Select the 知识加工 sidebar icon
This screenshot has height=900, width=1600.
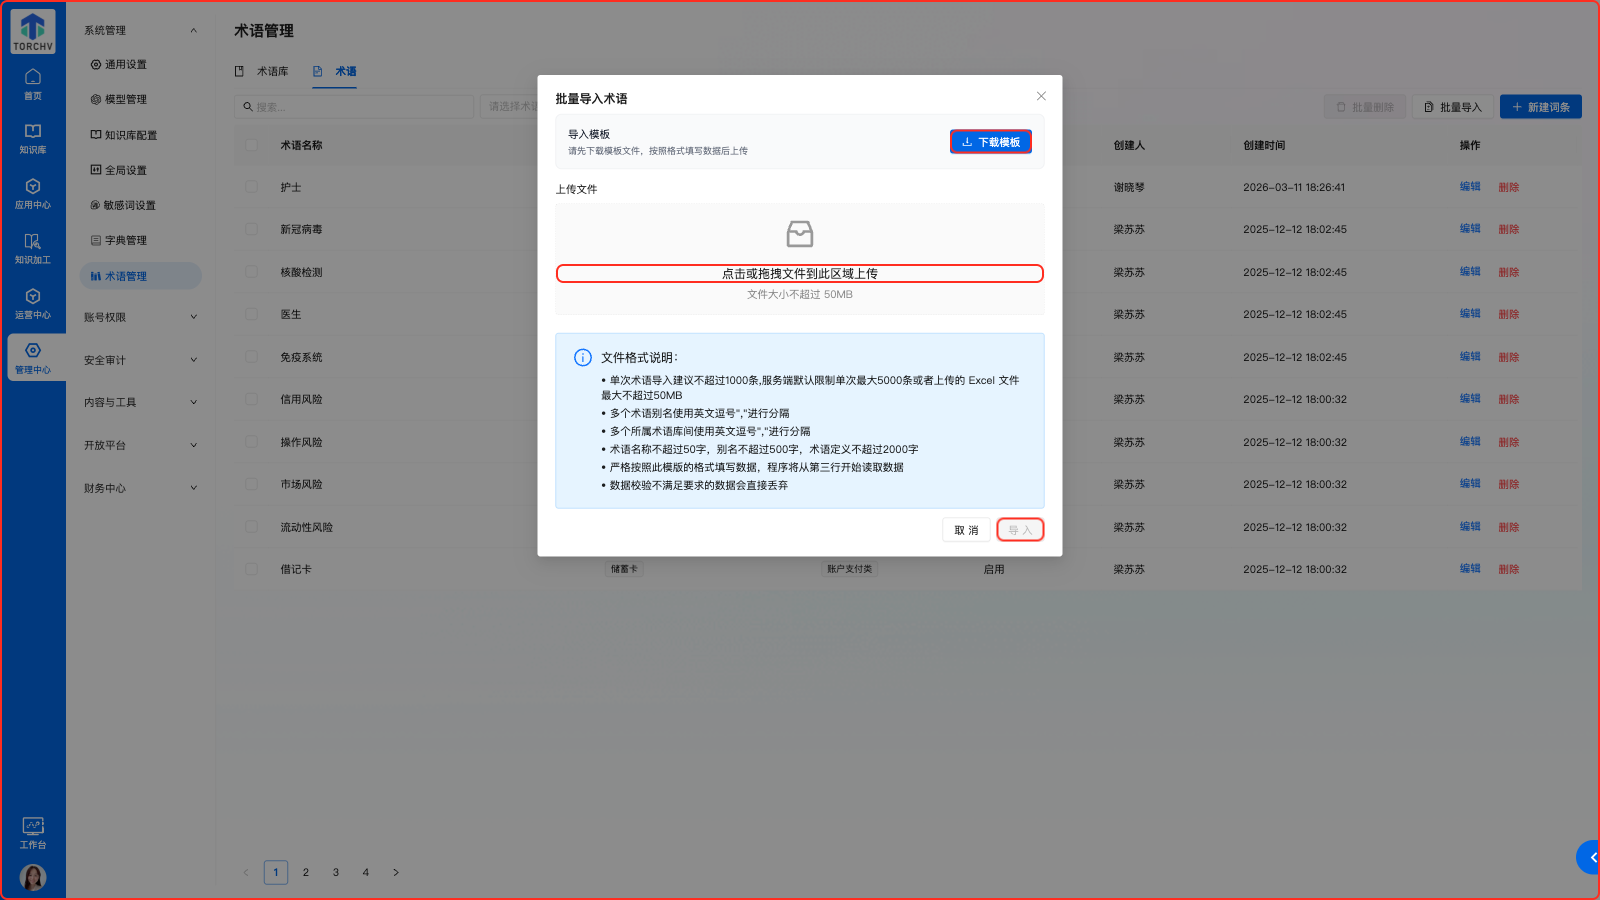33,250
